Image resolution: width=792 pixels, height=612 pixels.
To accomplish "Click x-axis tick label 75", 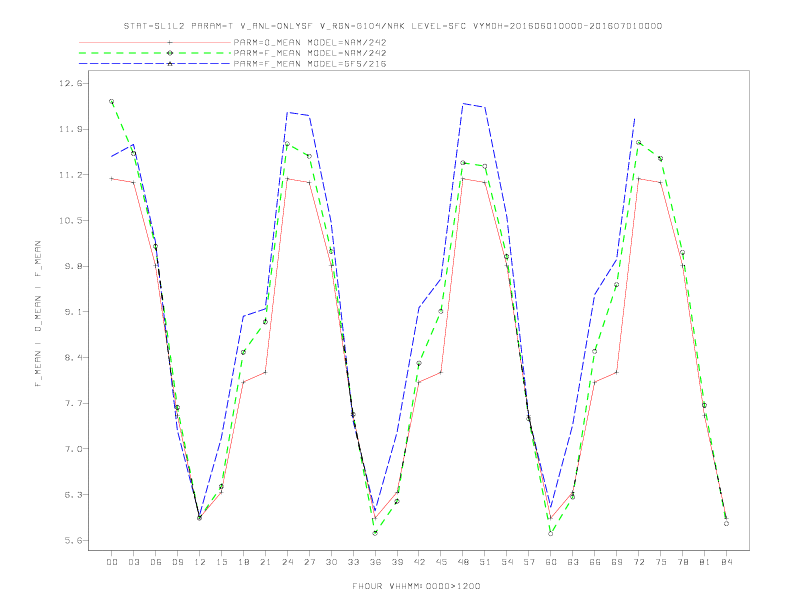I will tap(661, 562).
